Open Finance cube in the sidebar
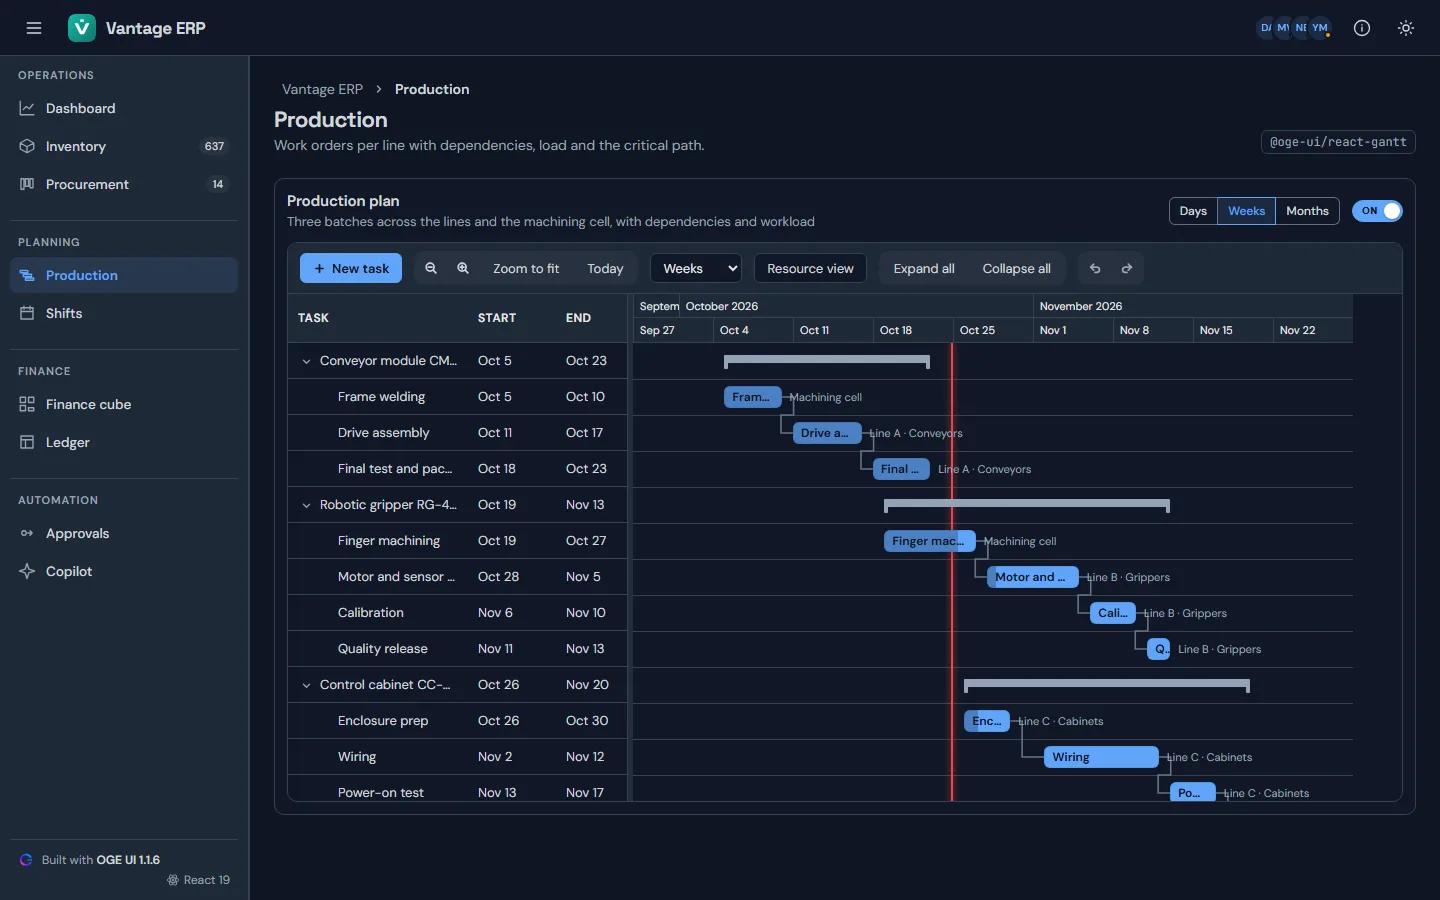Image resolution: width=1440 pixels, height=900 pixels. point(124,404)
